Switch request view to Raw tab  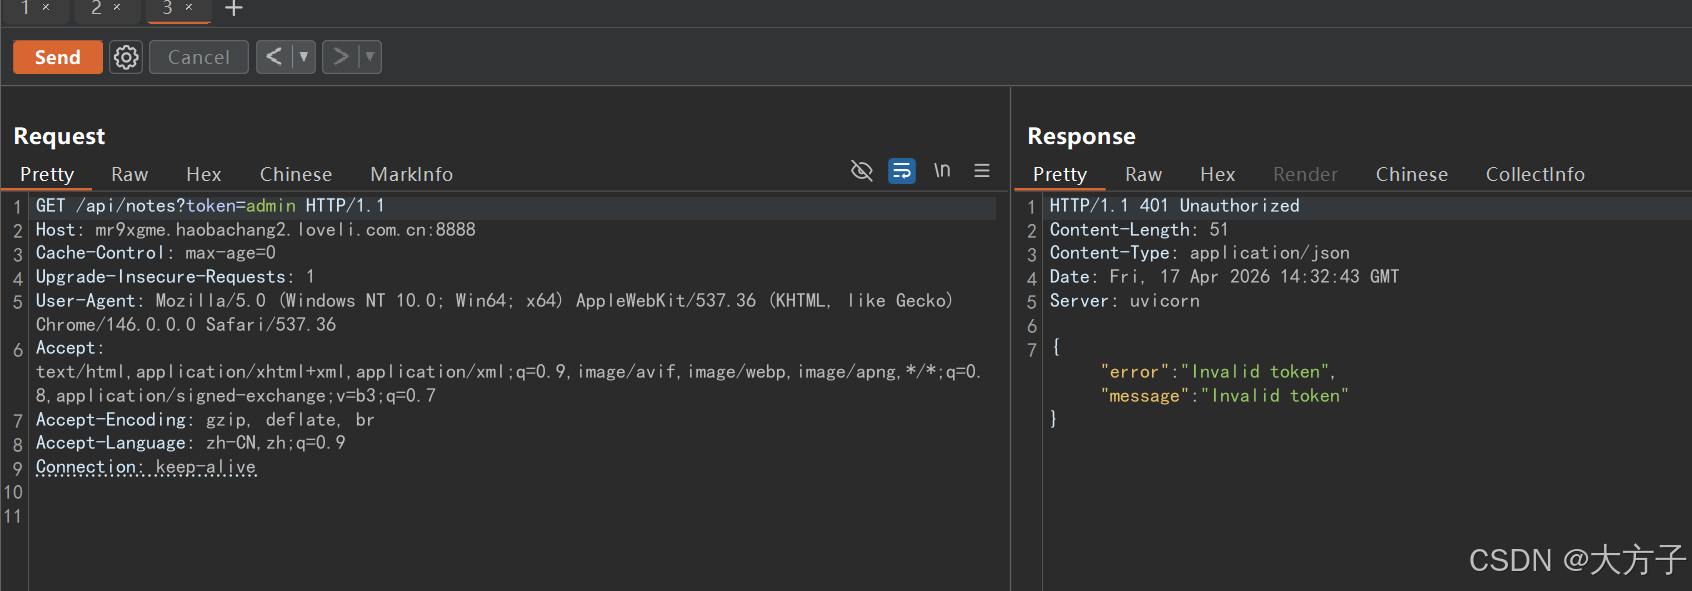[x=130, y=174]
